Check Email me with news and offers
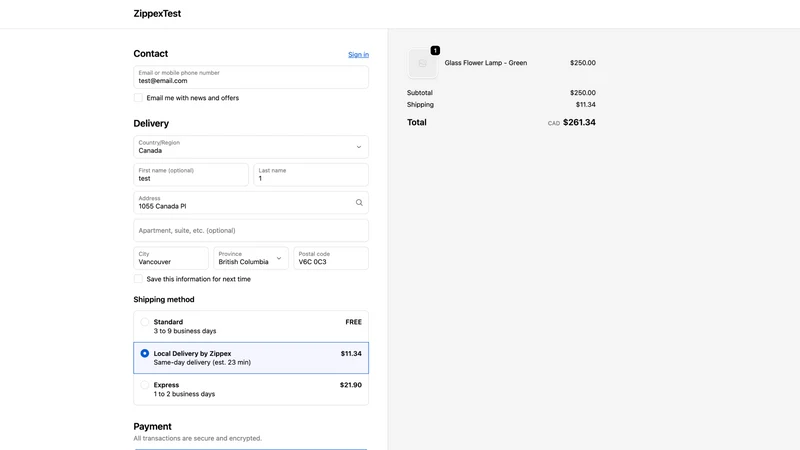Image resolution: width=800 pixels, height=450 pixels. (138, 98)
